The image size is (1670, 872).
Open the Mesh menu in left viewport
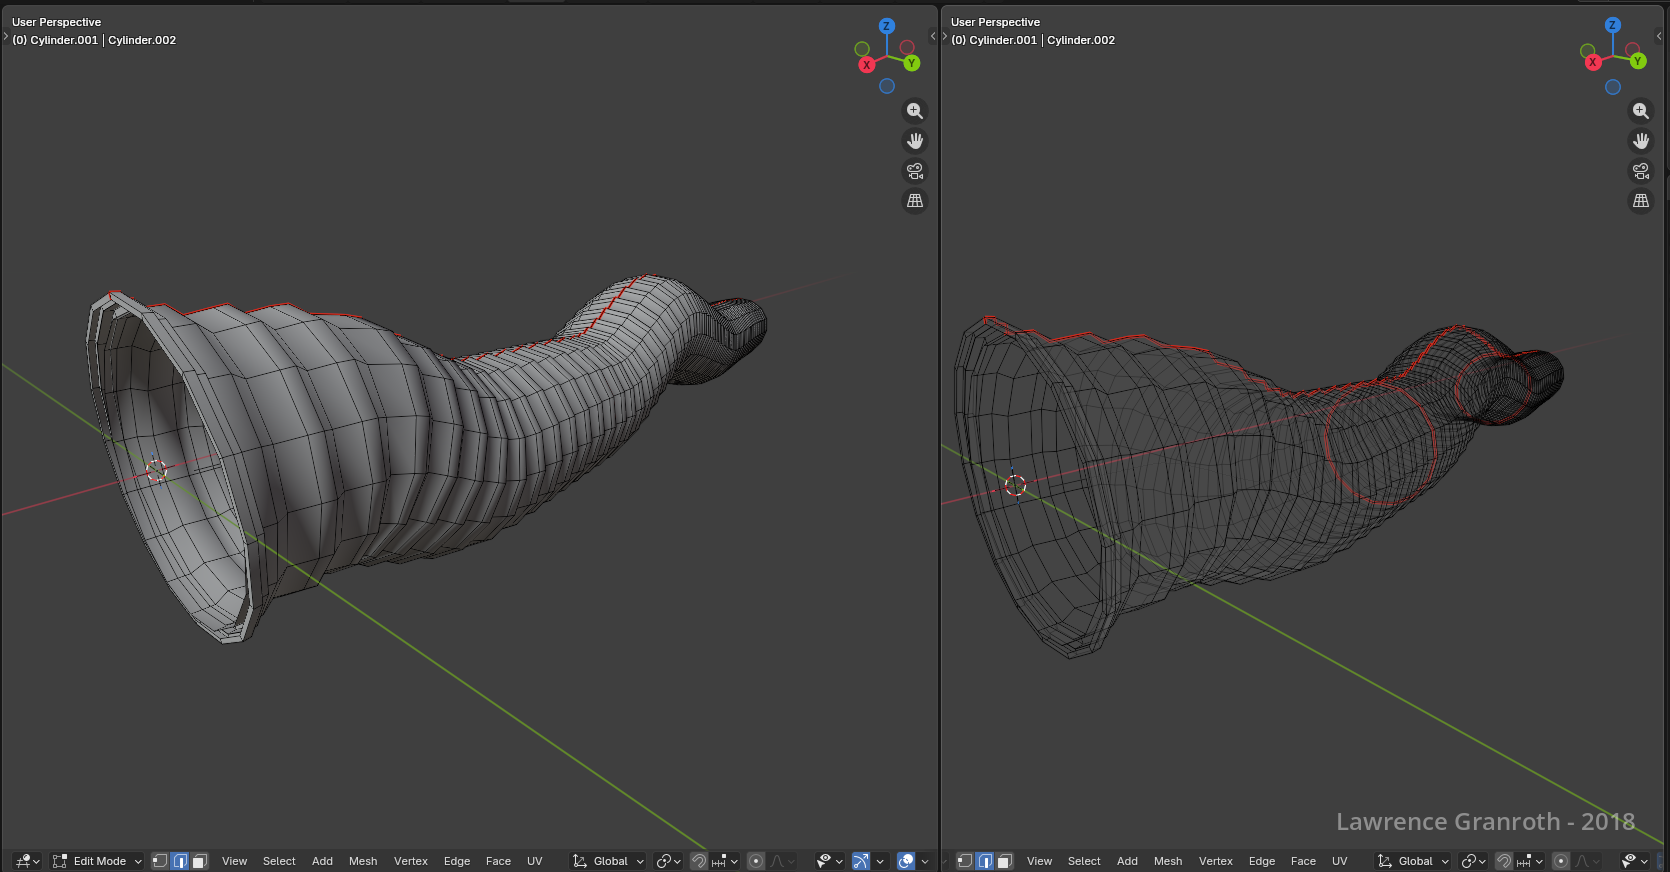pos(363,861)
